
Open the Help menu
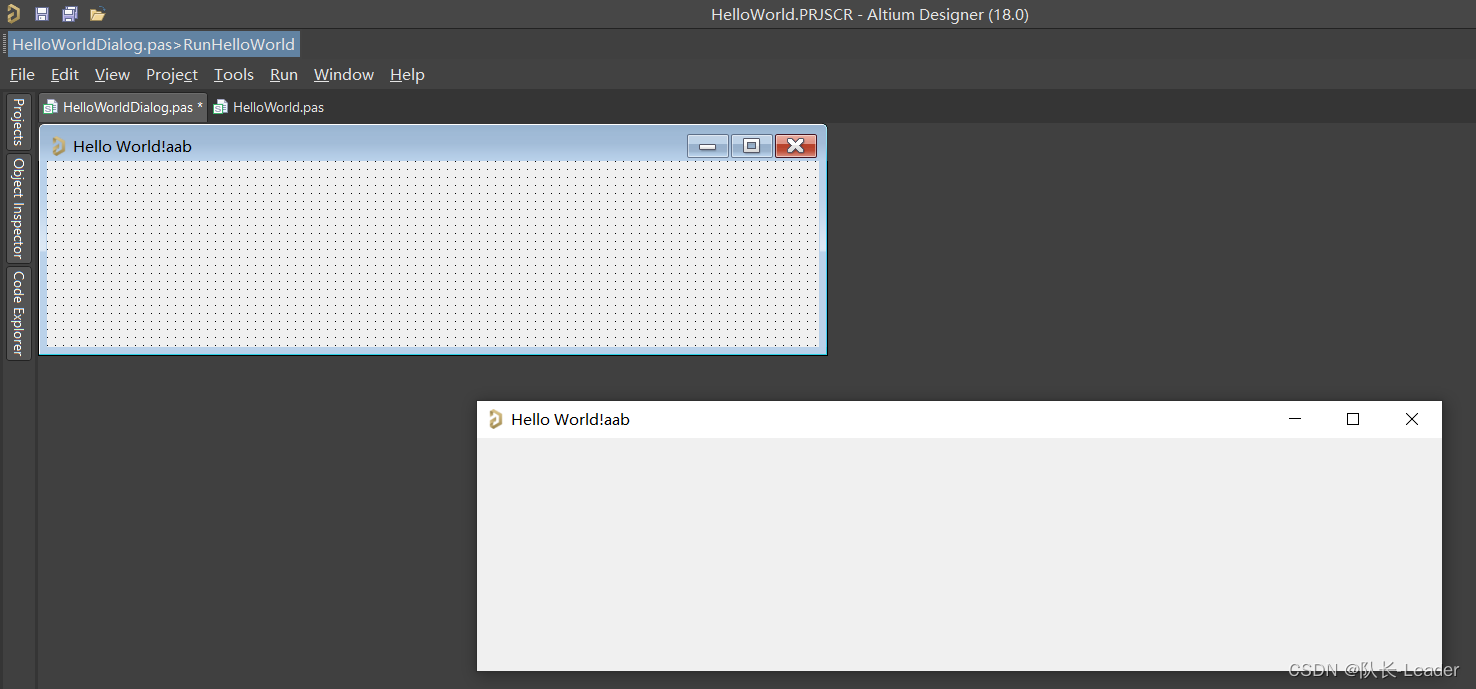[407, 75]
